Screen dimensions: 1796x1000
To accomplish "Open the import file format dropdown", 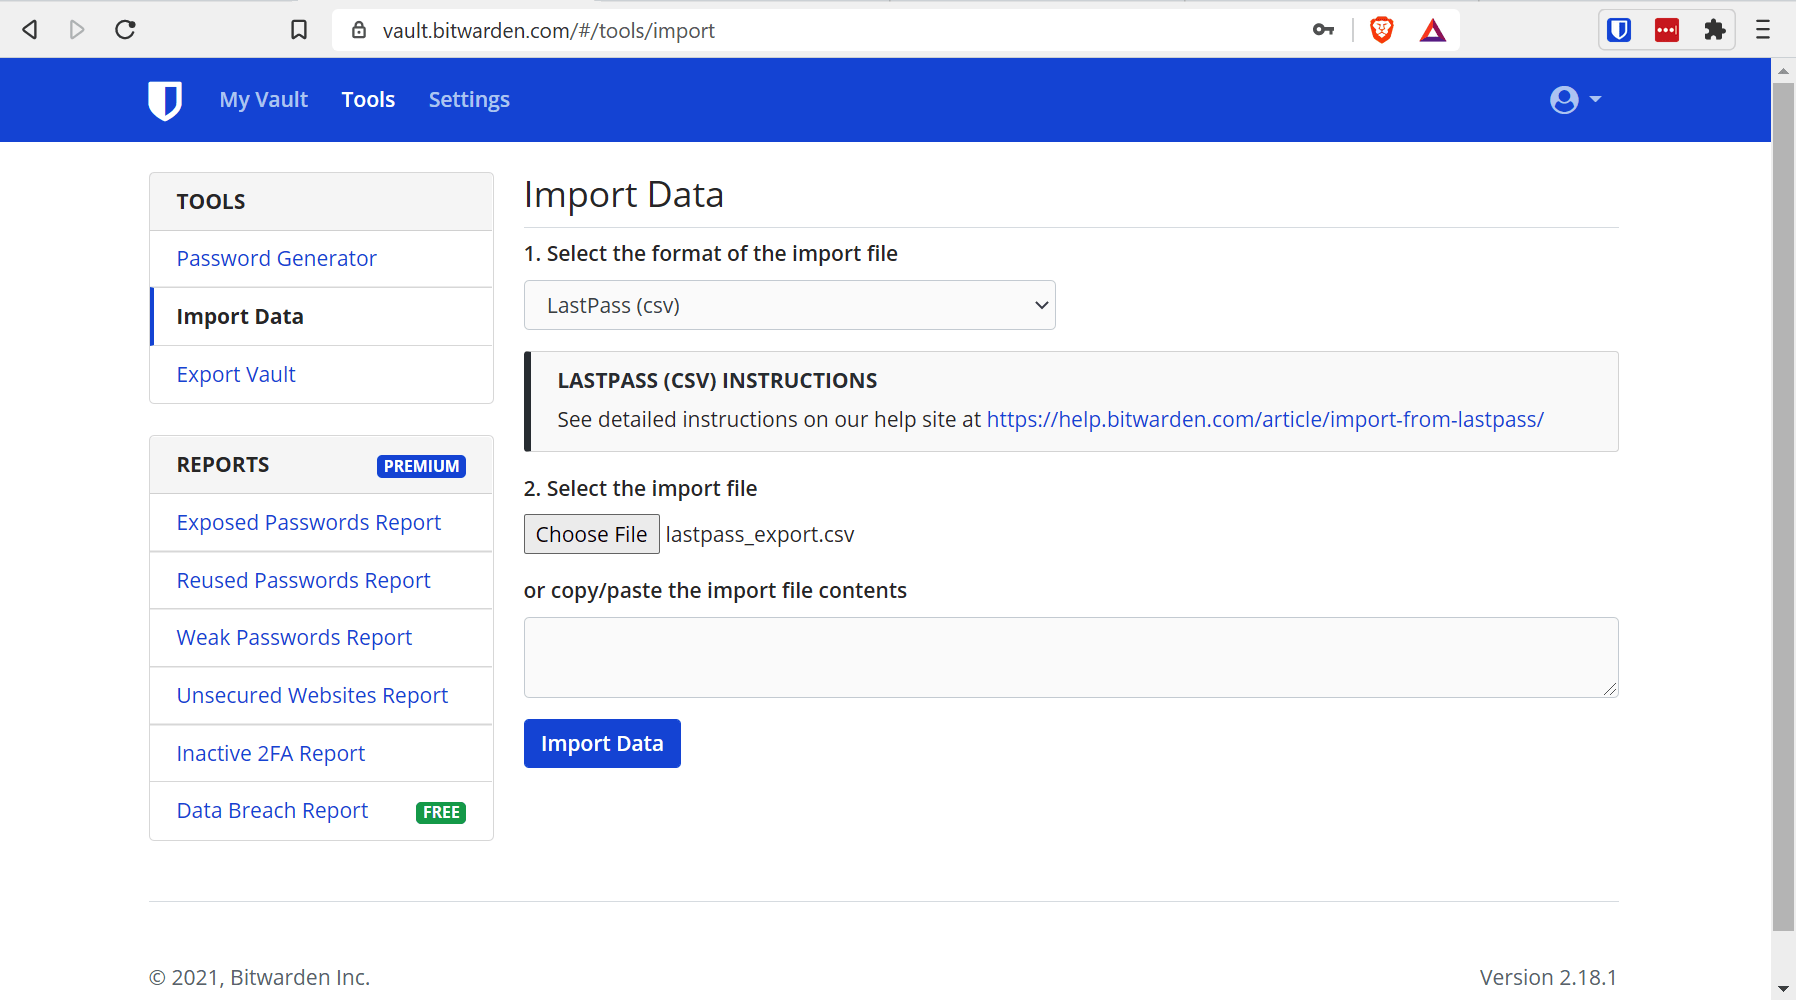I will tap(789, 305).
